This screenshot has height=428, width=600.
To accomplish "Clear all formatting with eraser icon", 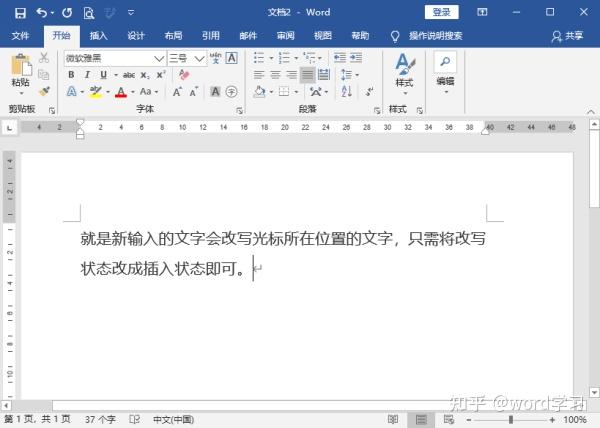I will (x=184, y=75).
